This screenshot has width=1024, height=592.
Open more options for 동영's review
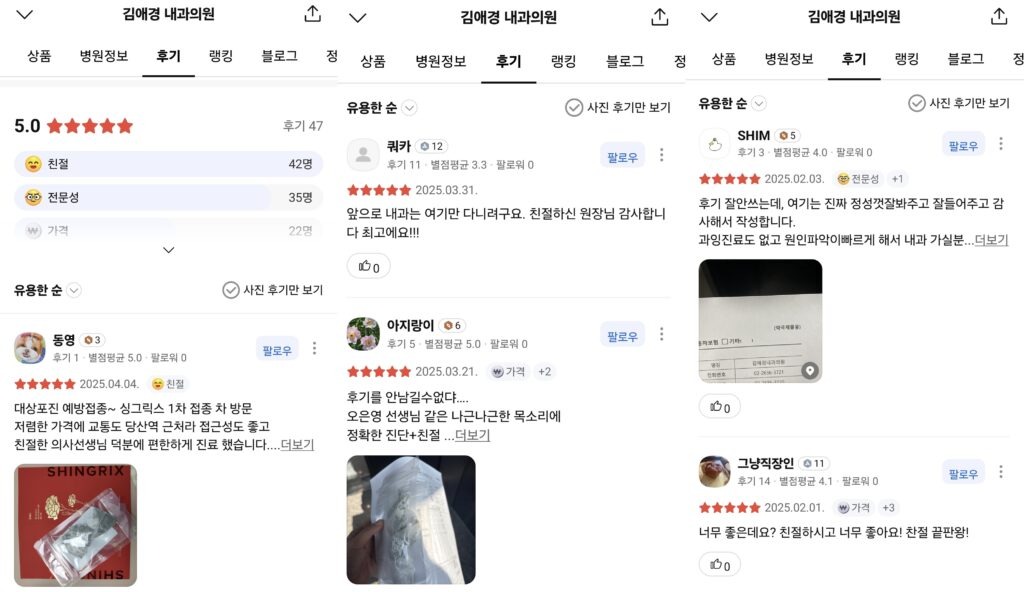point(314,348)
